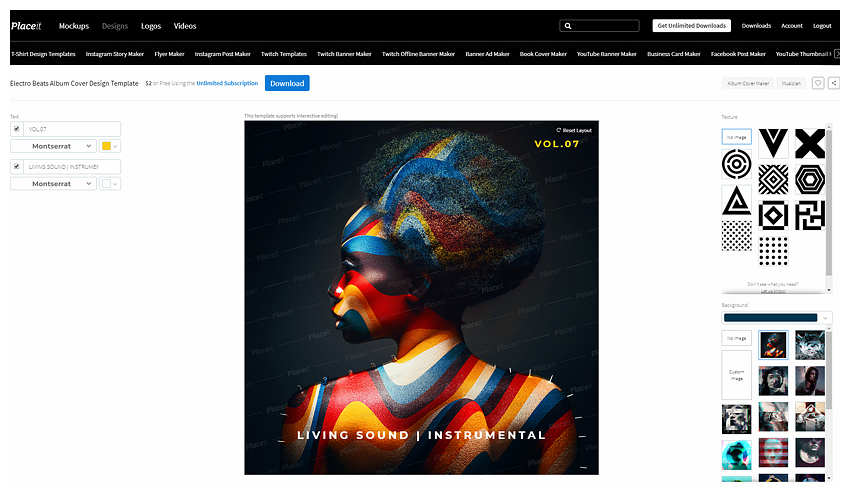Open Book Cover Maker category
The height and width of the screenshot is (498, 850).
[x=543, y=54]
